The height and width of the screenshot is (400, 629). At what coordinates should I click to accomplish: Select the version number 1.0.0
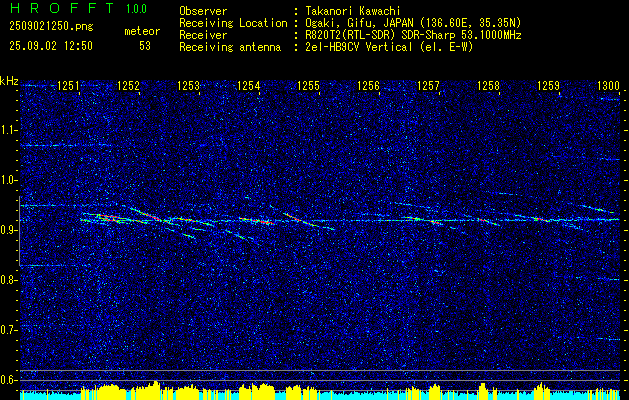pos(136,9)
